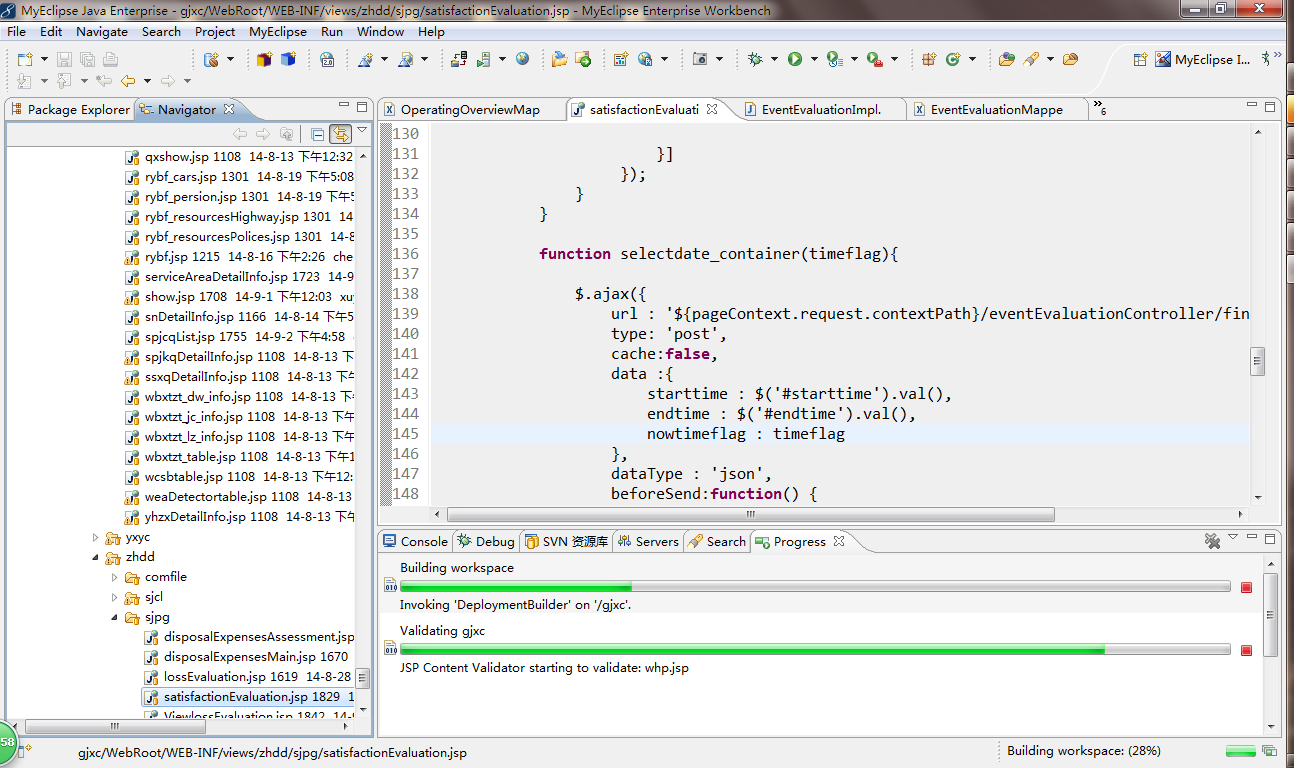
Task: Expand the yxyc folder
Action: click(x=95, y=537)
